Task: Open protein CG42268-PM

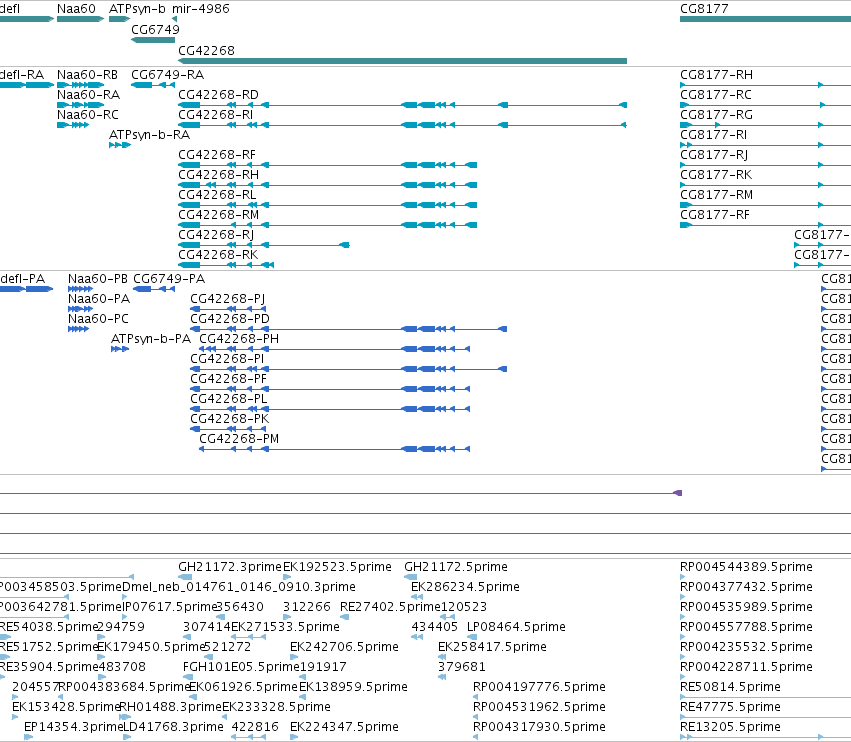Action: pos(239,439)
